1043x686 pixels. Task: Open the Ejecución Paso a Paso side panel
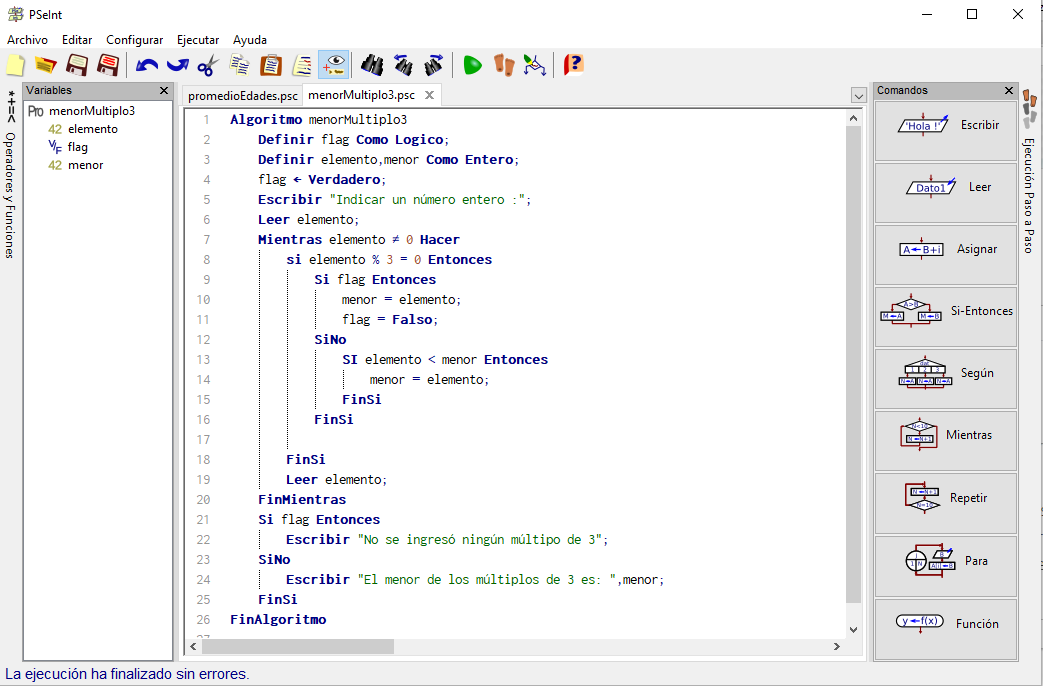(x=1028, y=172)
